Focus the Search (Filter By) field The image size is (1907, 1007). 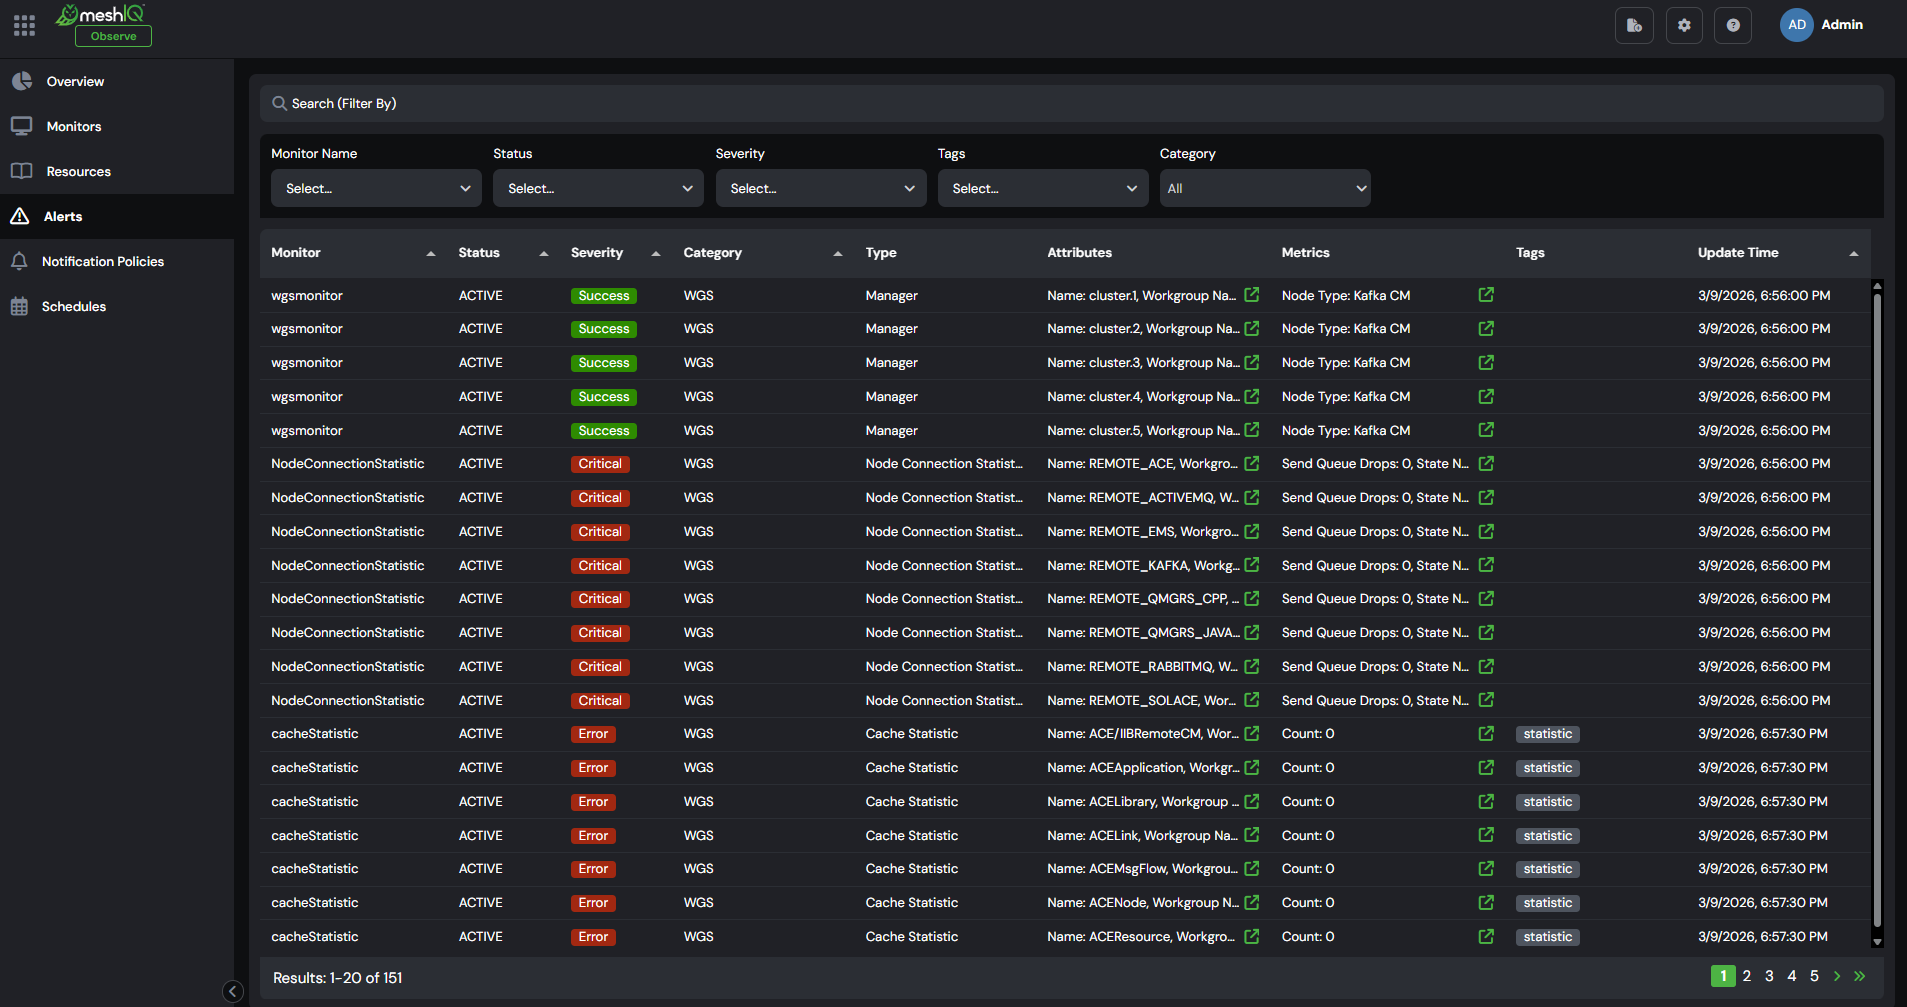[x=1071, y=103]
